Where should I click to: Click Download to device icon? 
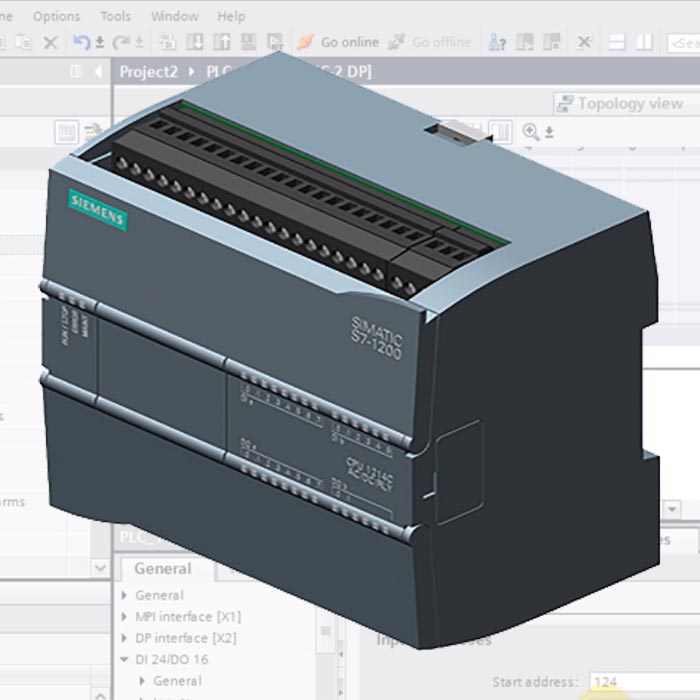(x=195, y=42)
